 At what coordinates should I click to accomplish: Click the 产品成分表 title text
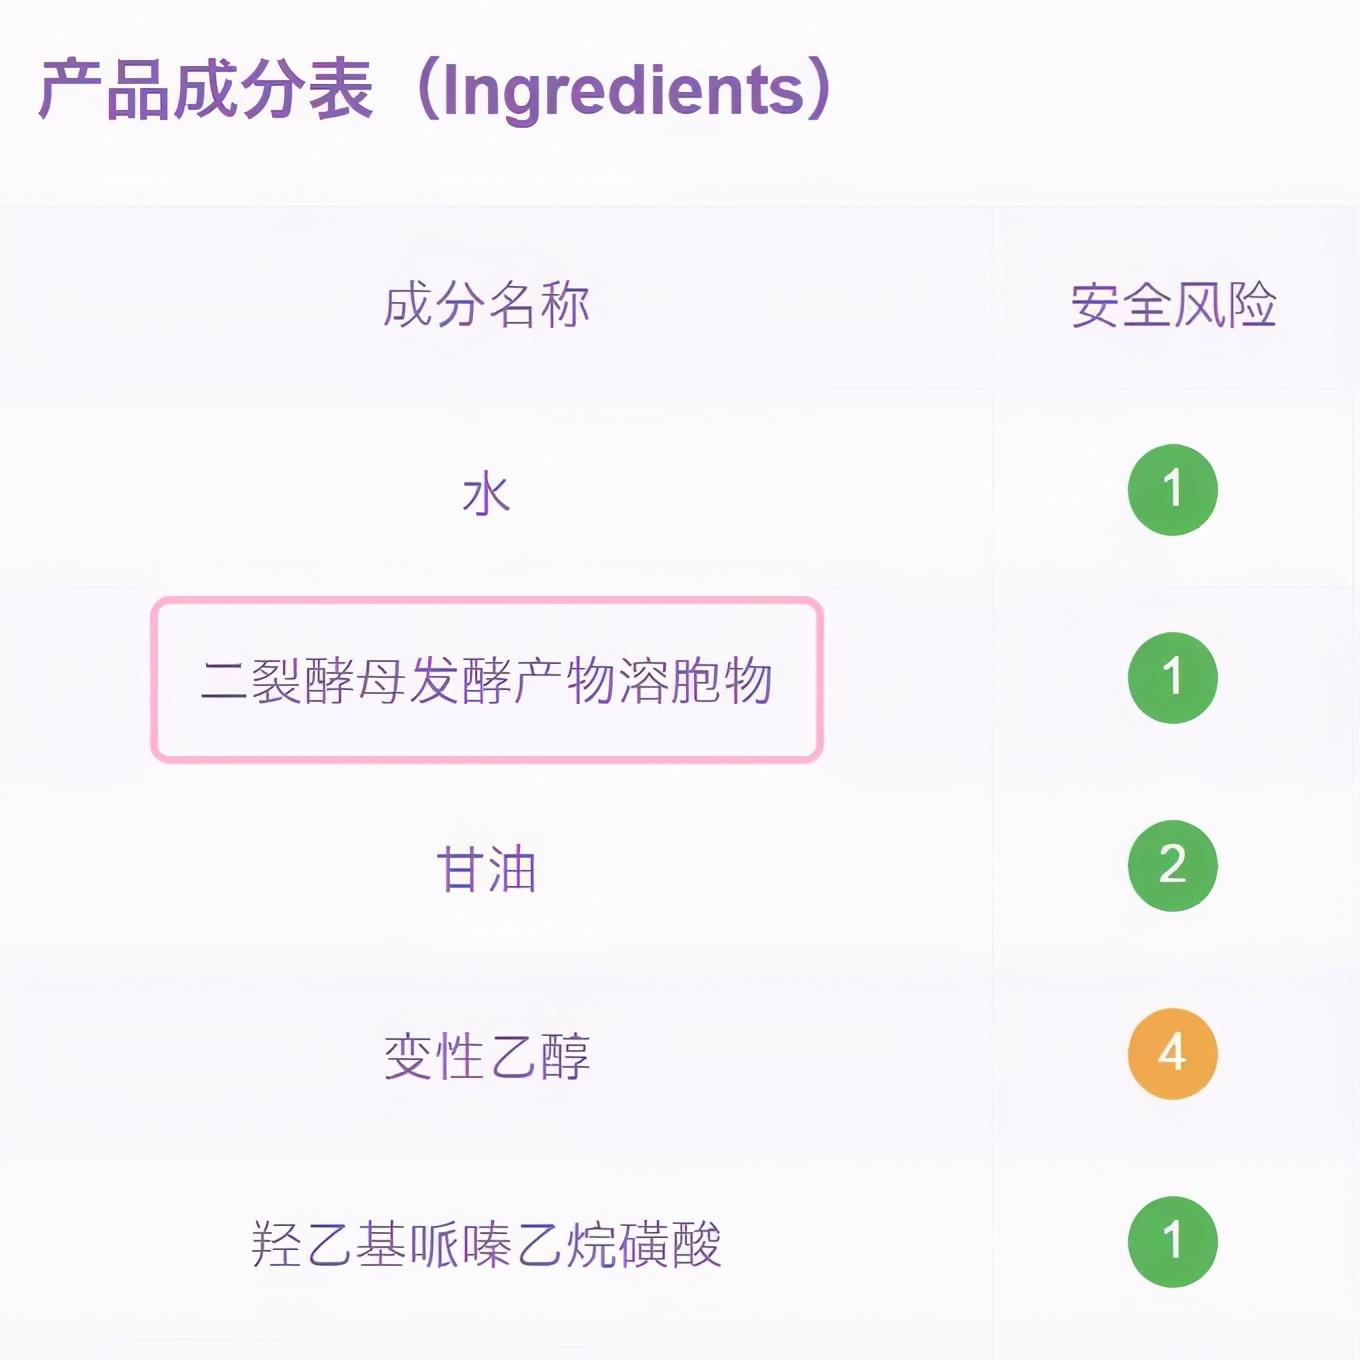205,90
